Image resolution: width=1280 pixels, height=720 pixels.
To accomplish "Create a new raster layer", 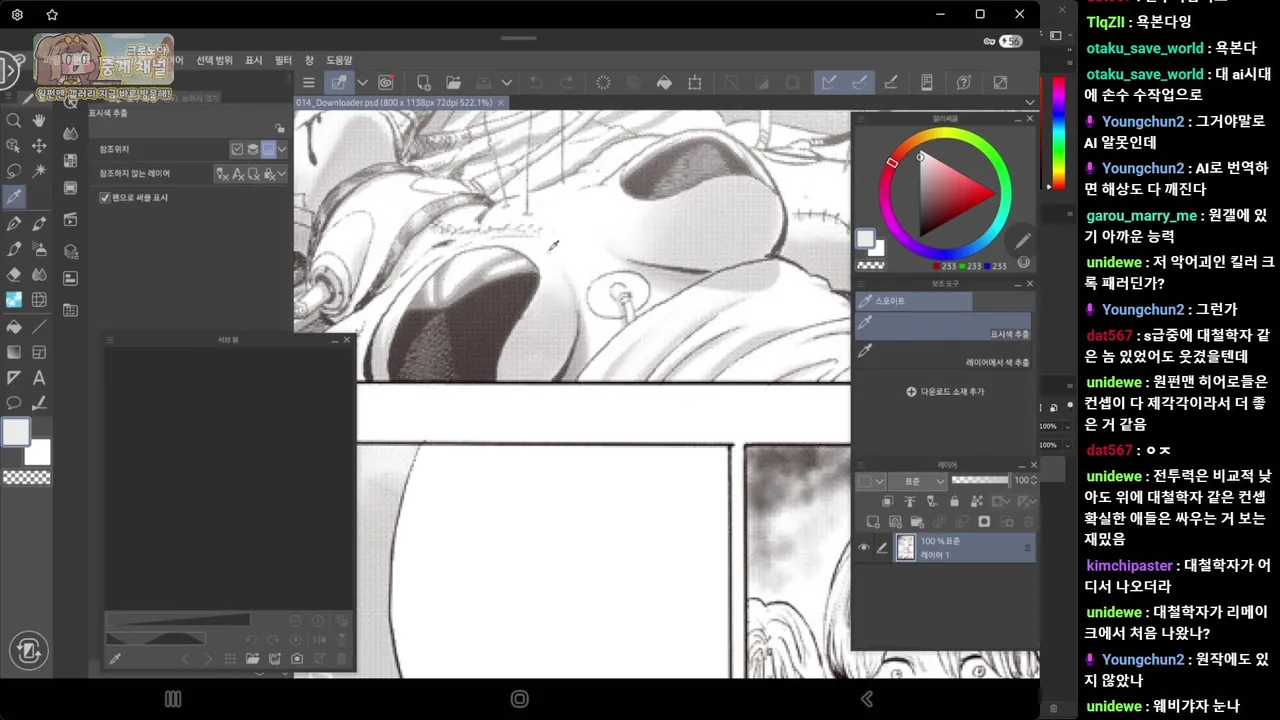I will click(873, 522).
